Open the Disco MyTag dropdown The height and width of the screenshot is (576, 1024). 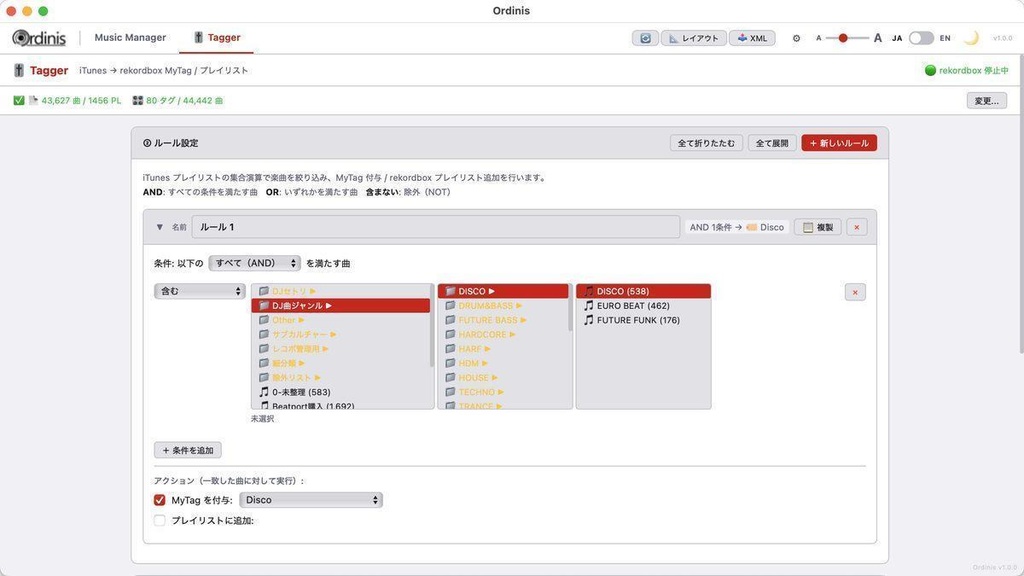[x=311, y=500]
